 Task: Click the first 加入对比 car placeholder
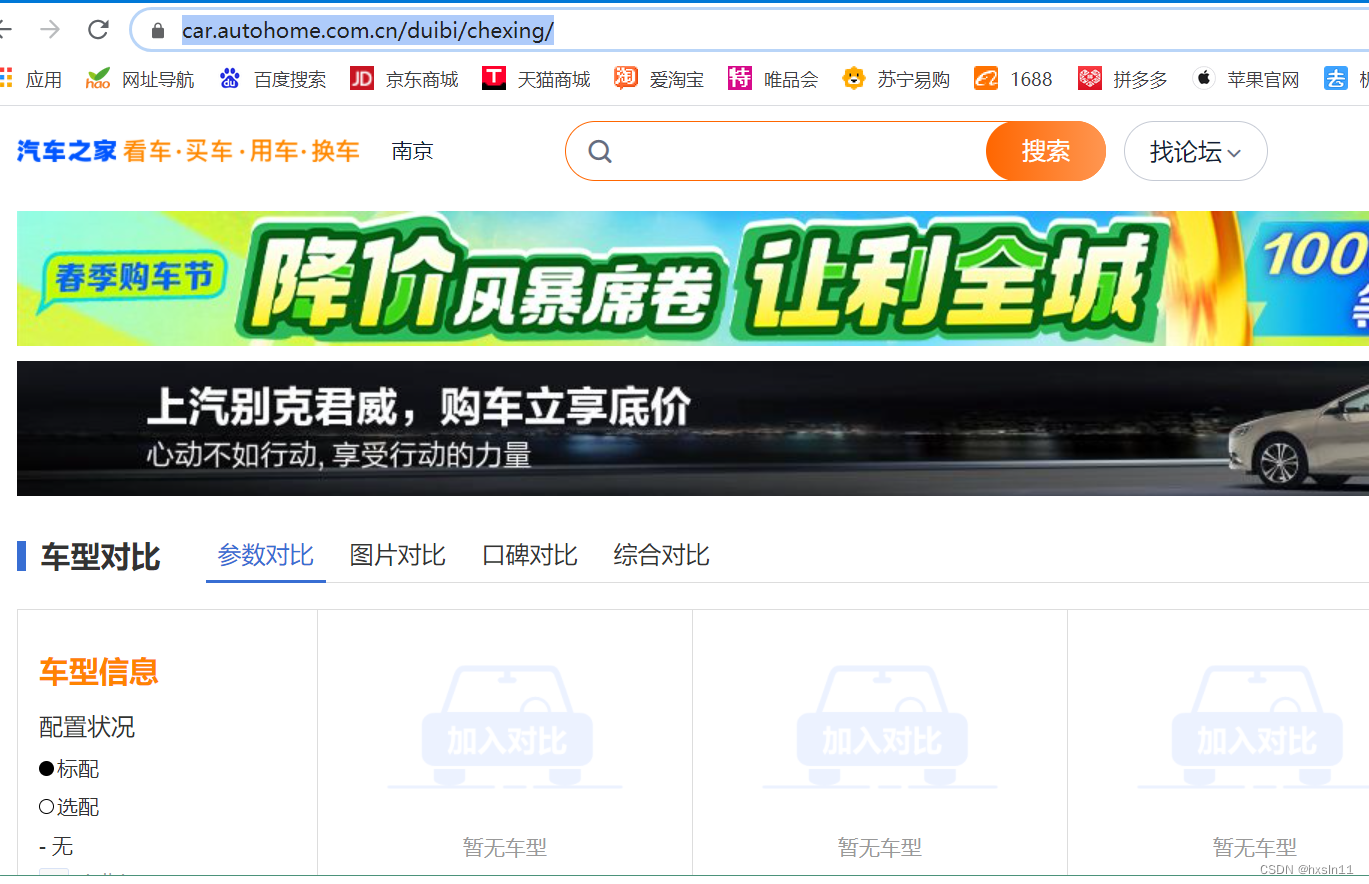click(505, 728)
